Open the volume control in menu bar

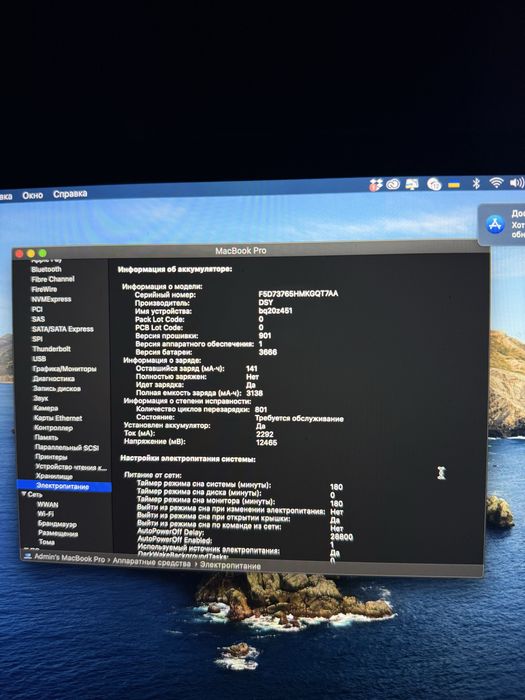(517, 182)
